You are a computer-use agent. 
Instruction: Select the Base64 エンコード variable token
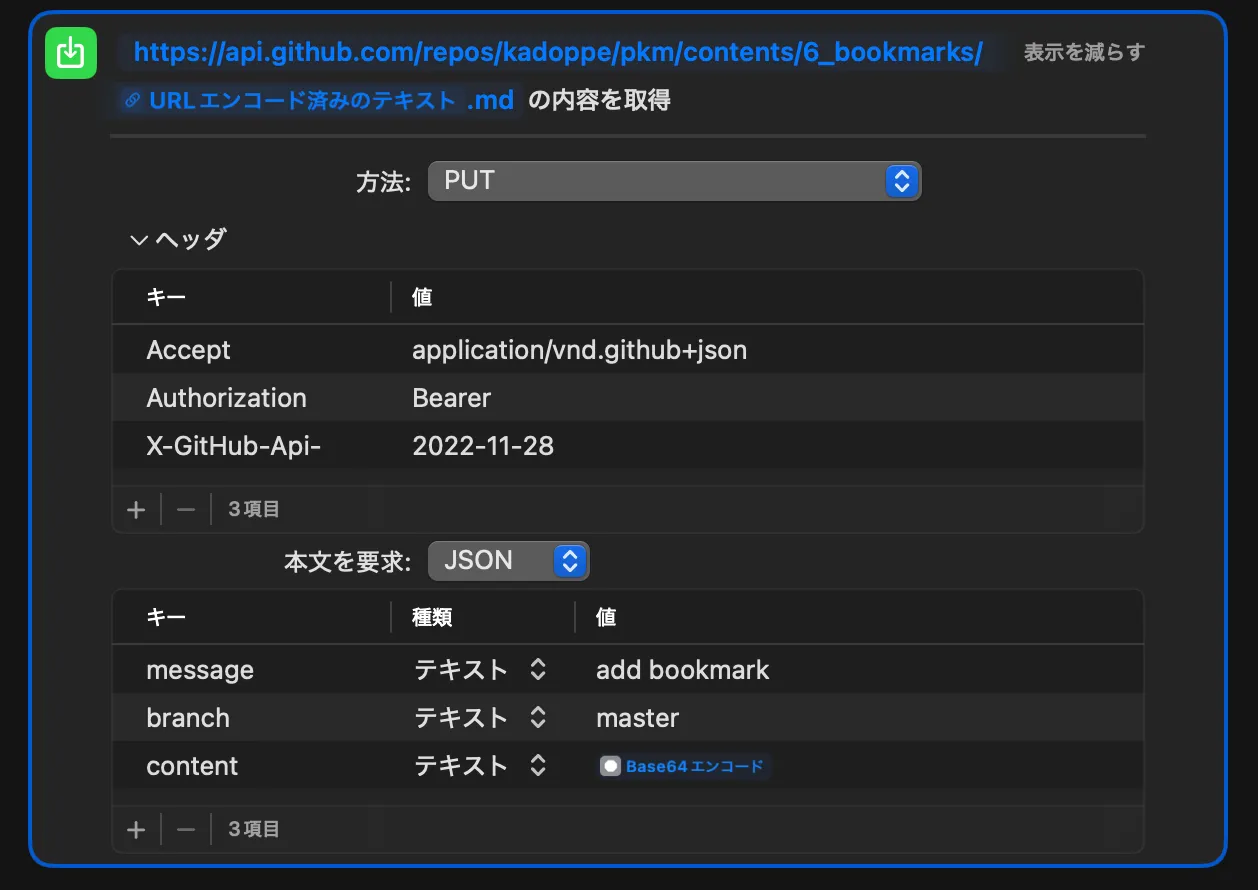684,766
